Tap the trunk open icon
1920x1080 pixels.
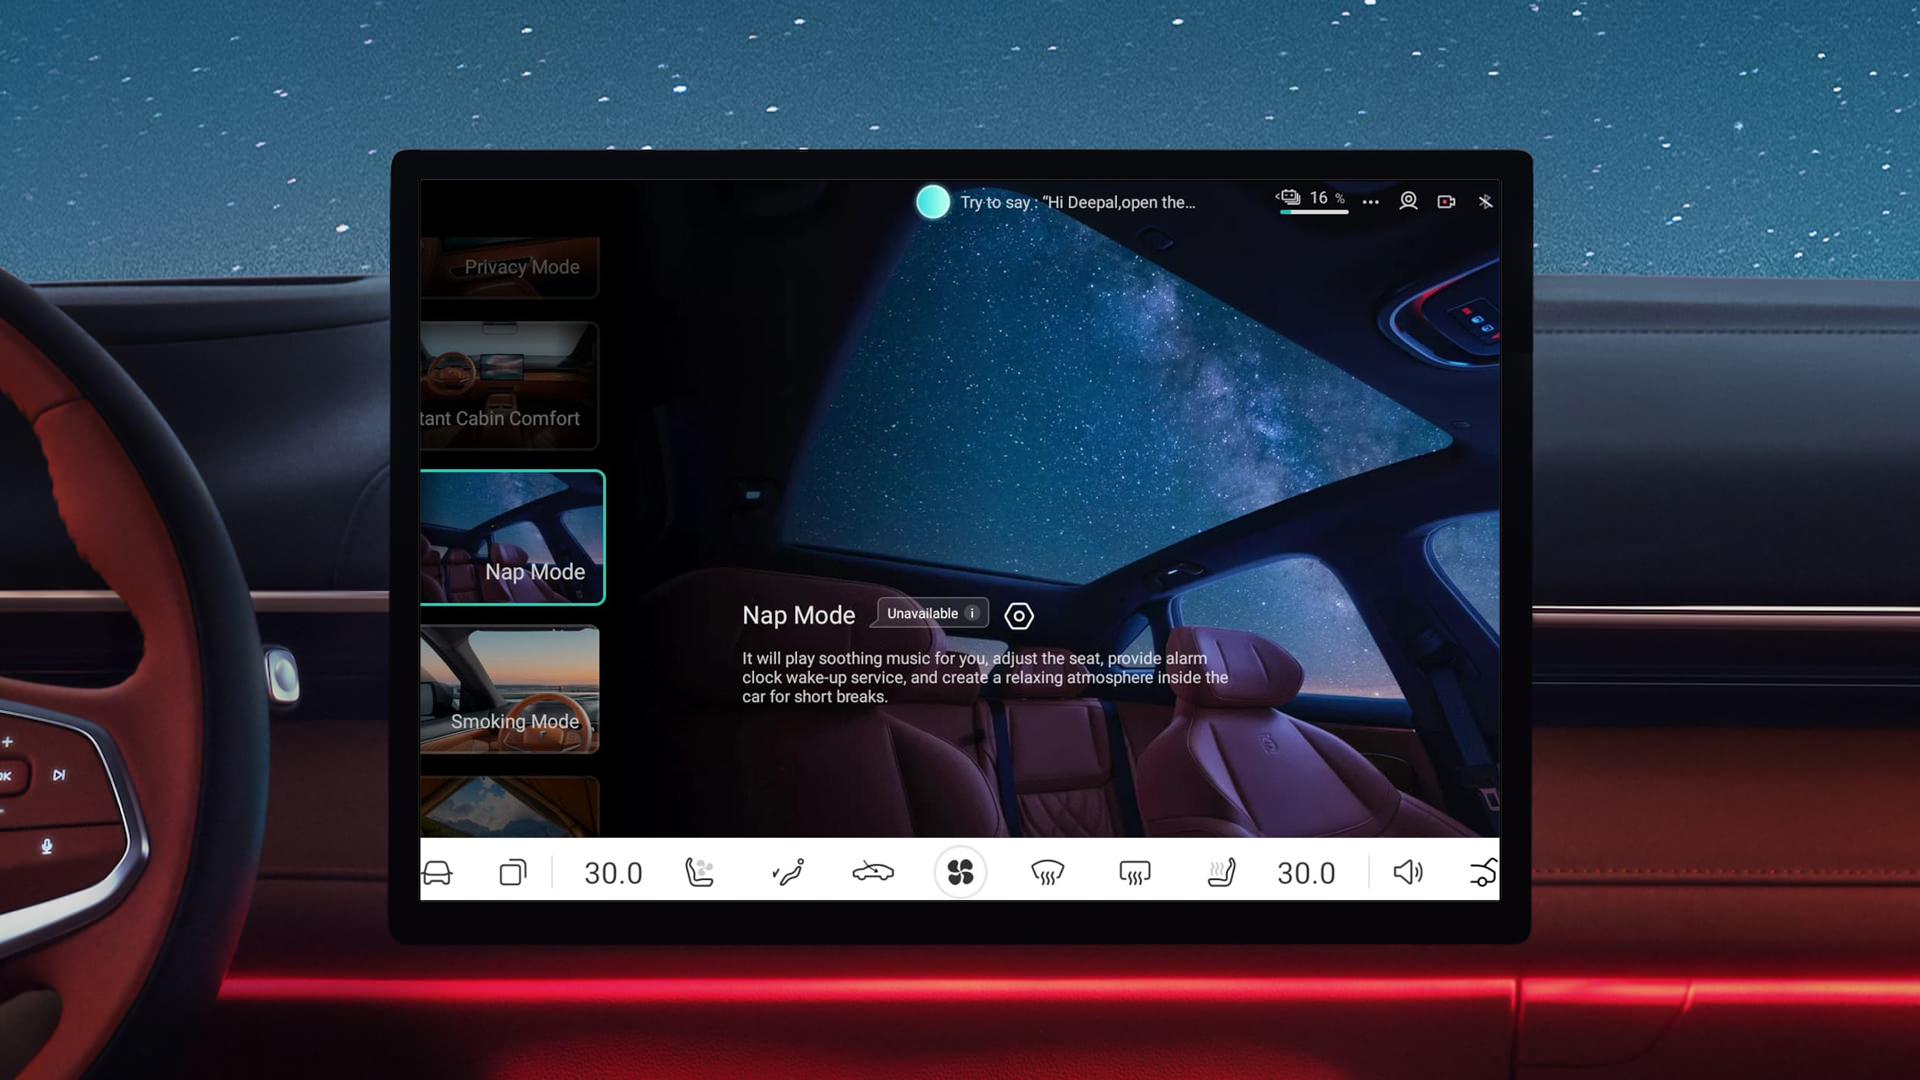point(1484,873)
